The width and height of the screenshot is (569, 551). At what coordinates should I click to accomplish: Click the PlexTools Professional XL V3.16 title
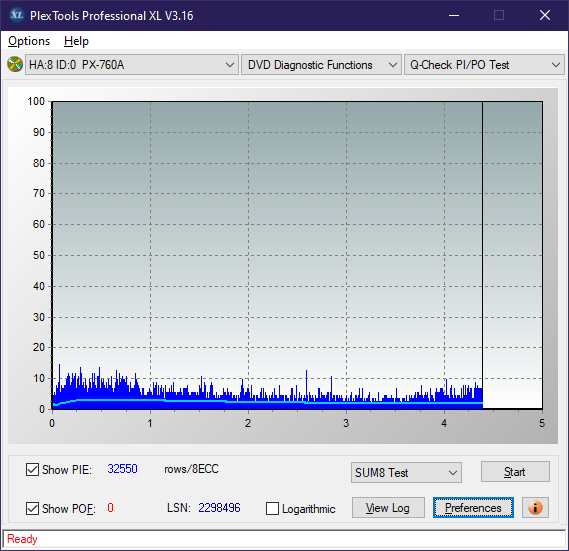click(111, 16)
